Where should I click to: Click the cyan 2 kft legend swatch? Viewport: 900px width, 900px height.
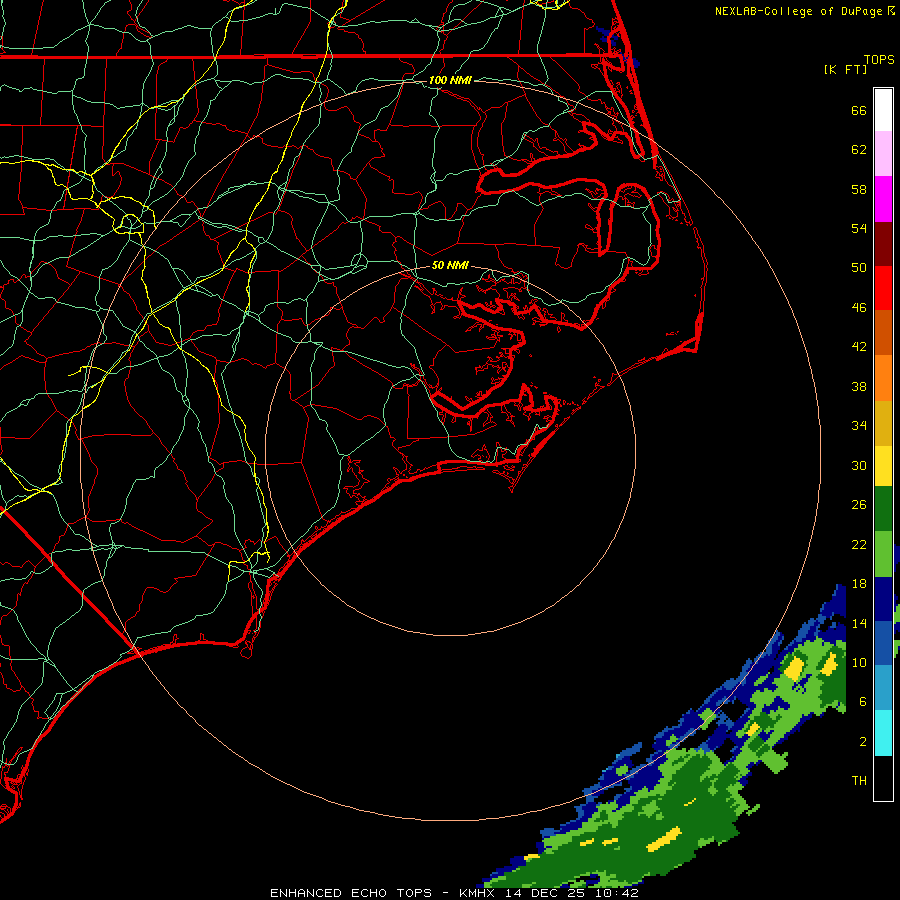pyautogui.click(x=883, y=733)
